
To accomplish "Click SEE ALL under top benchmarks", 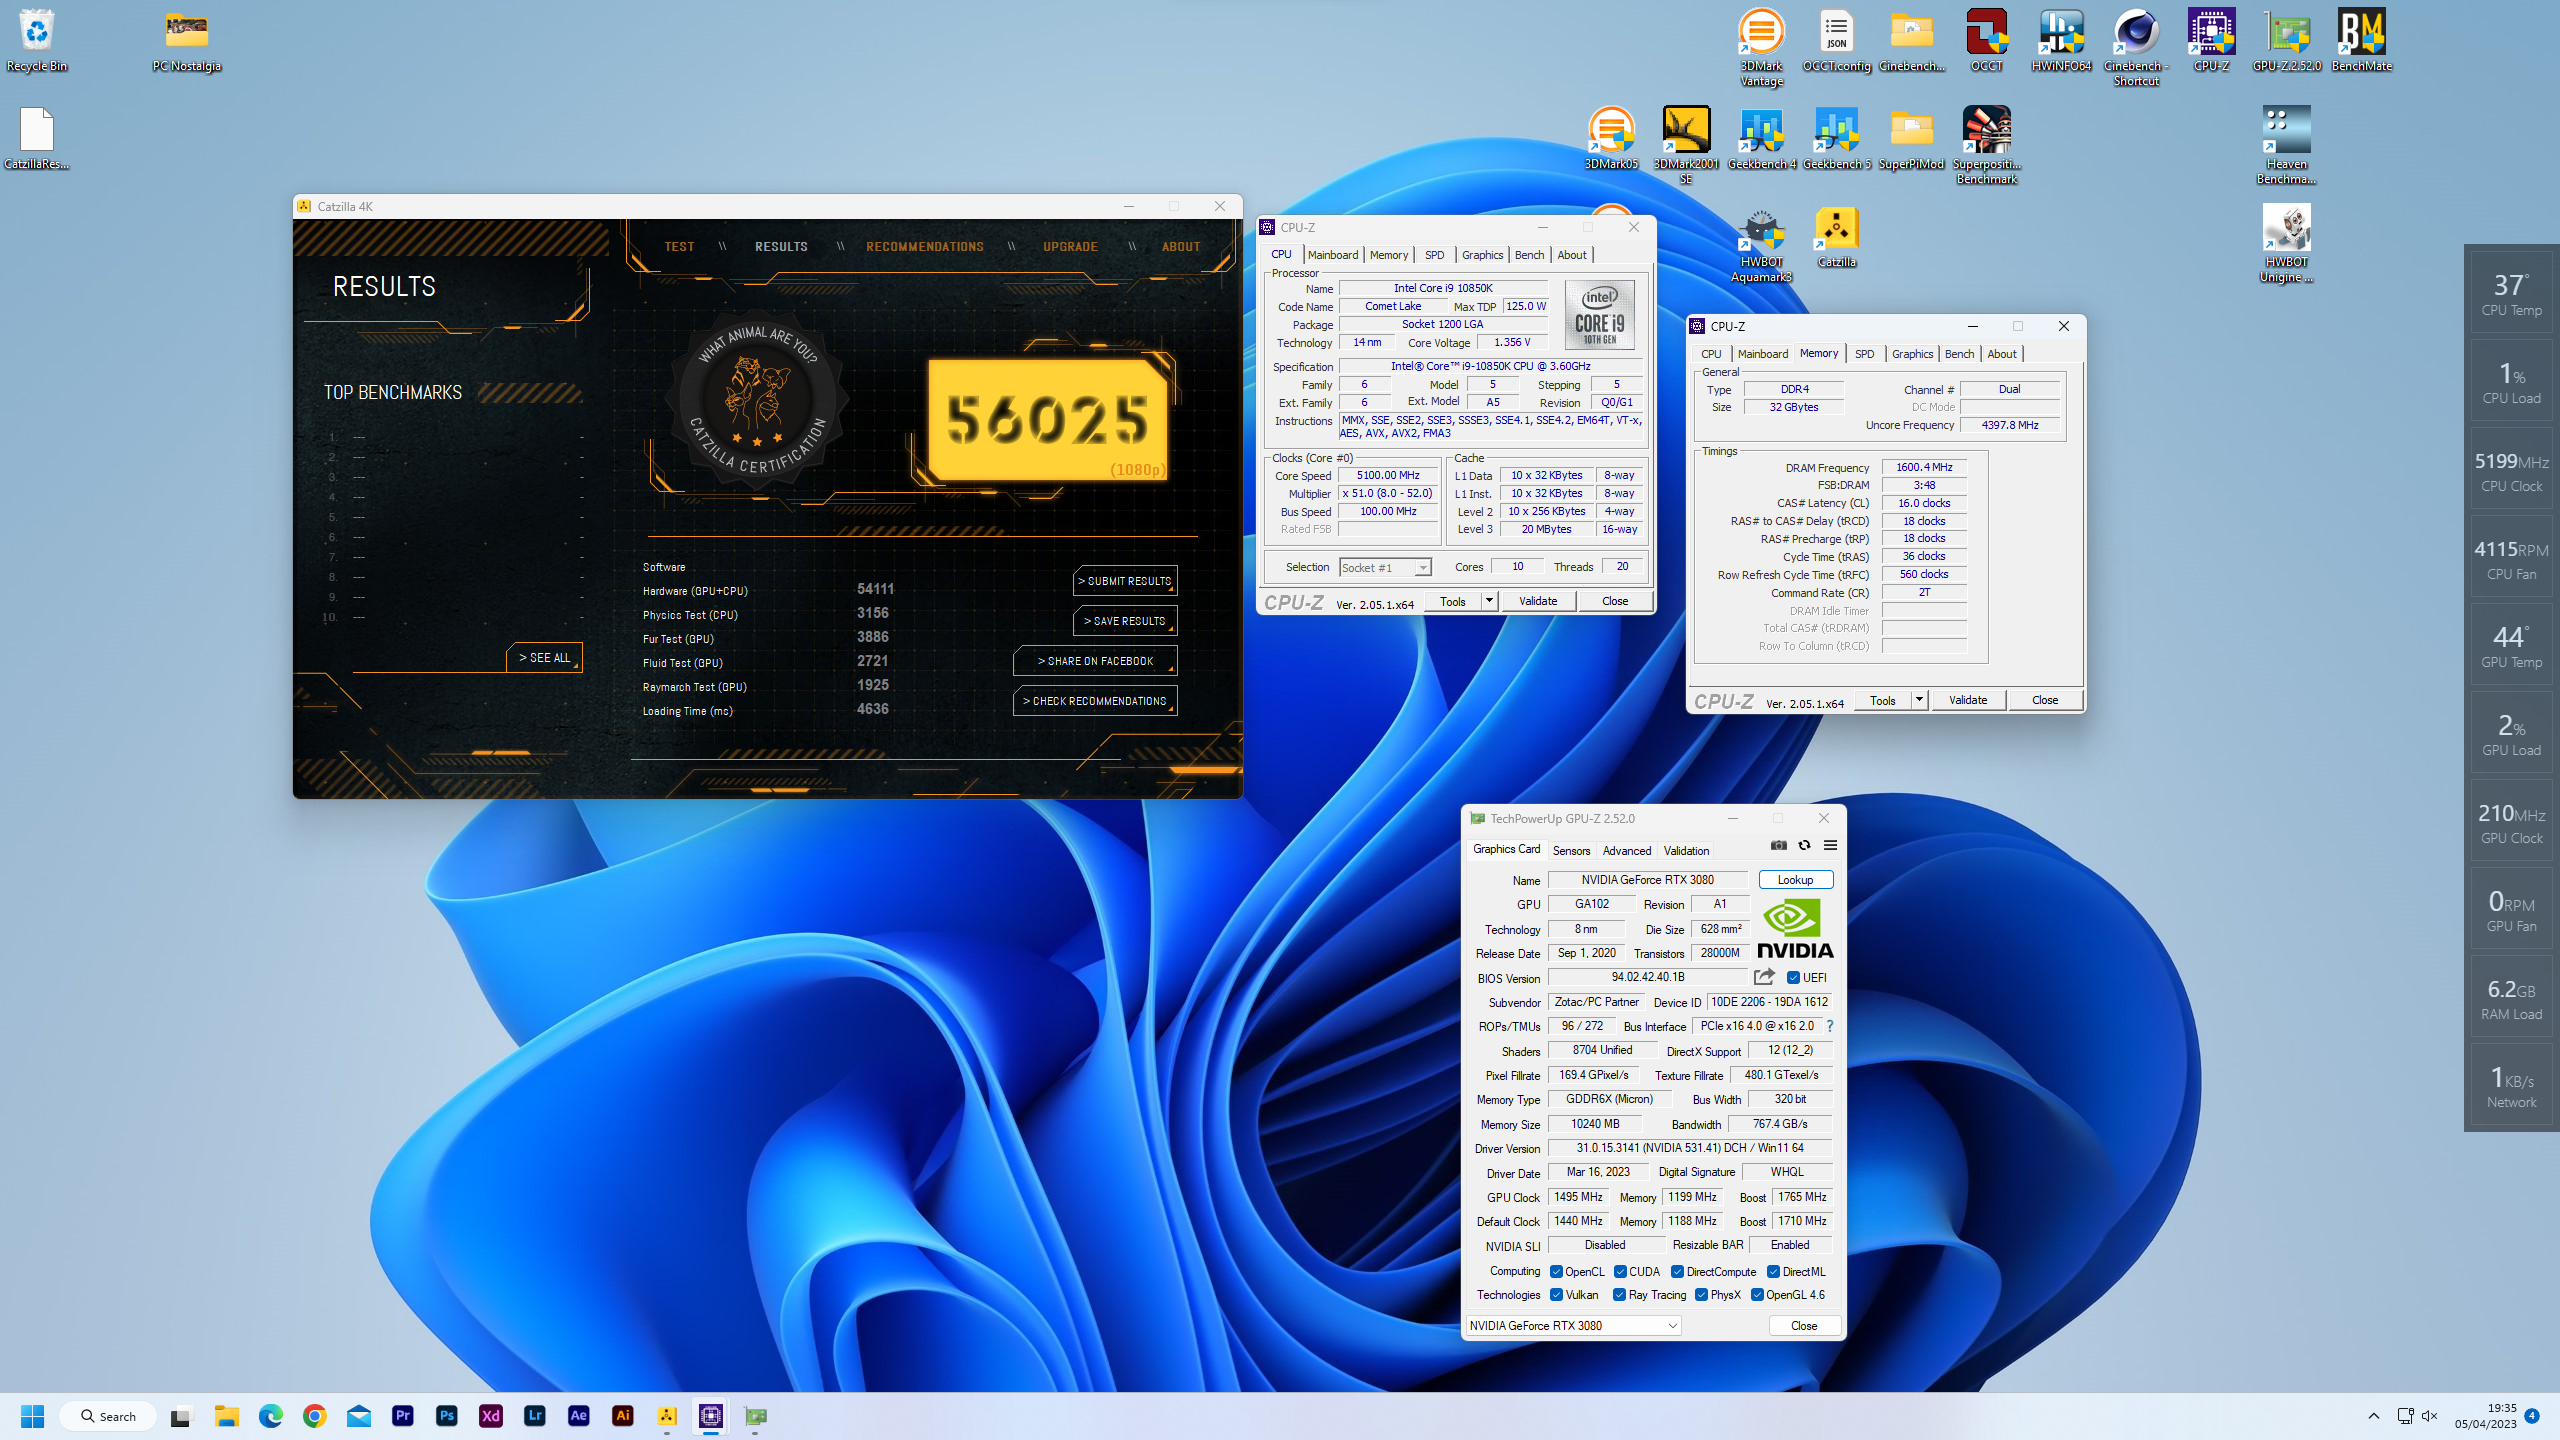I will 545,658.
